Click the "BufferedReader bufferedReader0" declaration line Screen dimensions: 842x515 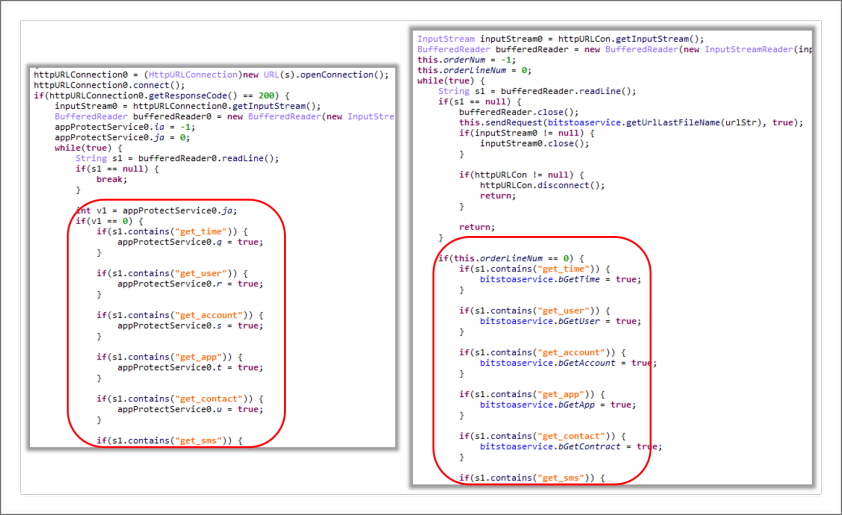pyautogui.click(x=224, y=117)
